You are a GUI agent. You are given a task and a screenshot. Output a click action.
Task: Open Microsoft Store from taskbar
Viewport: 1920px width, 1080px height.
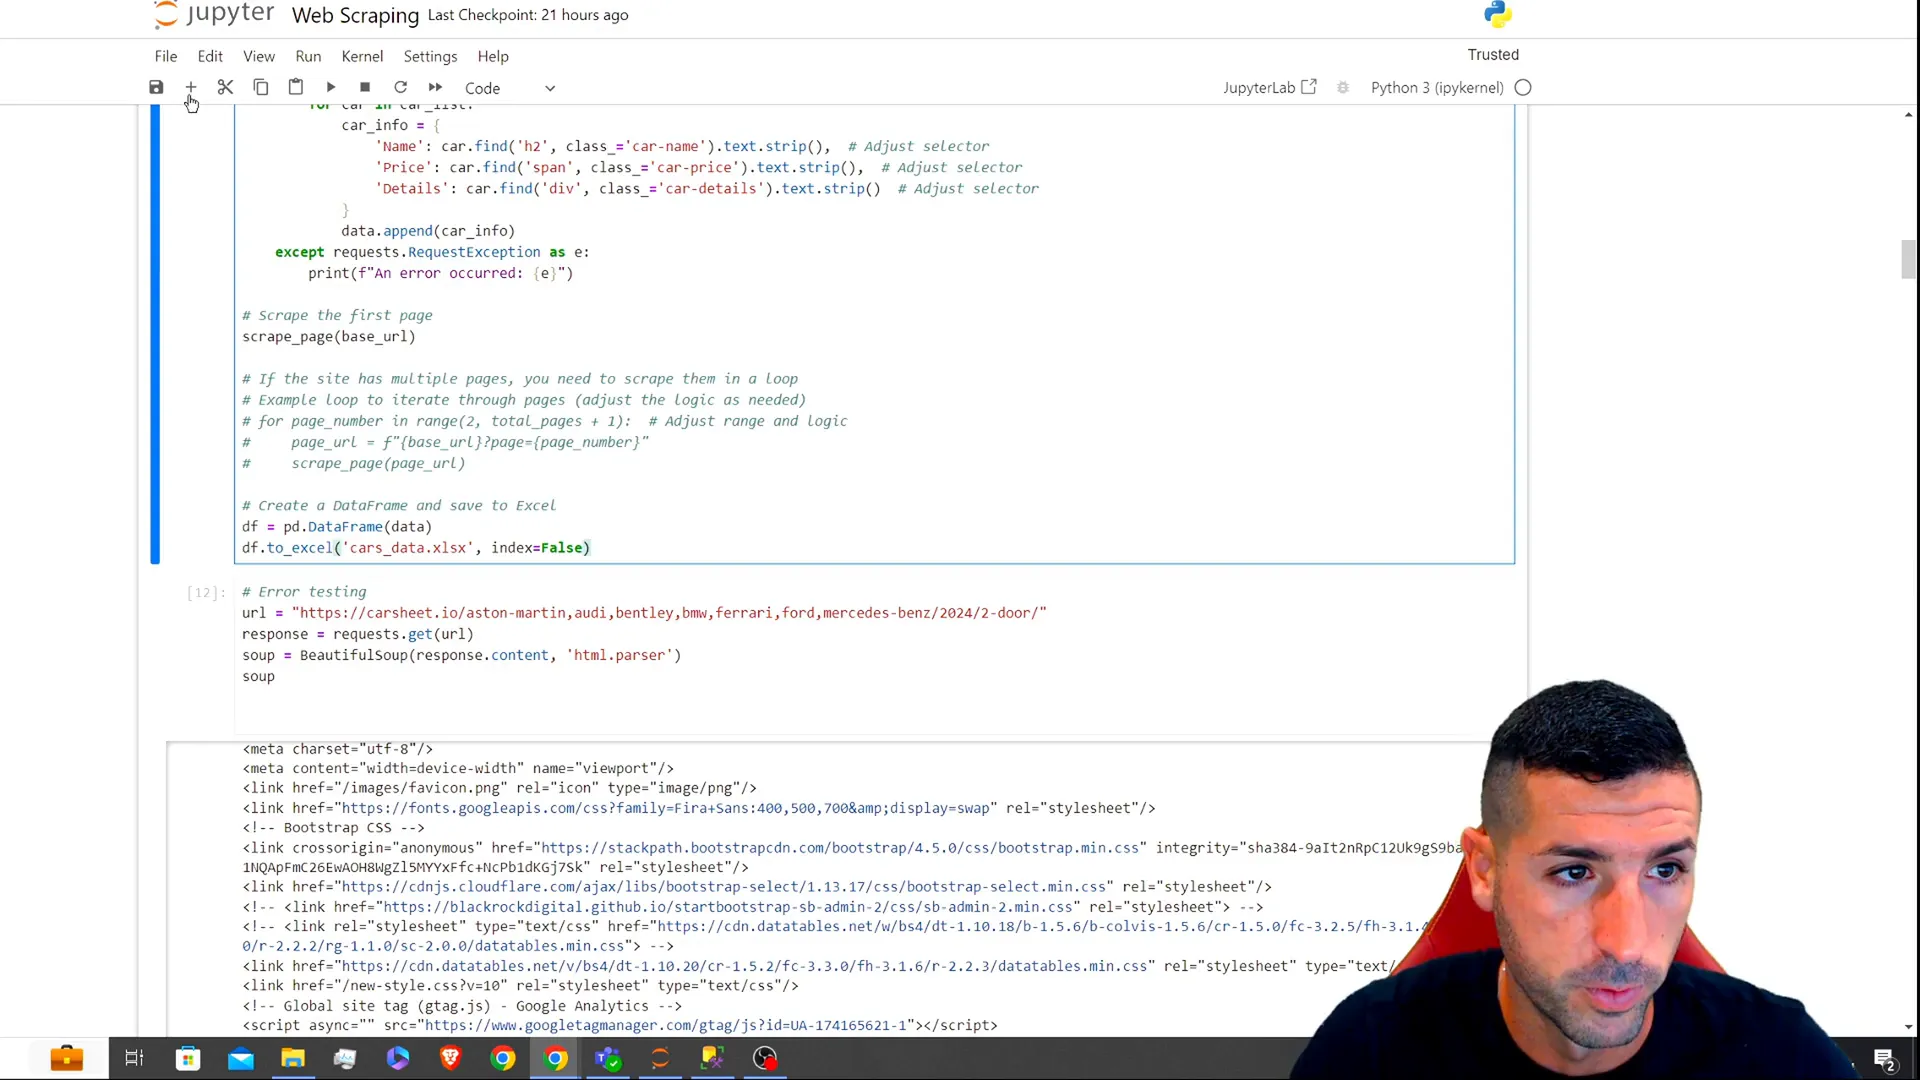188,1058
